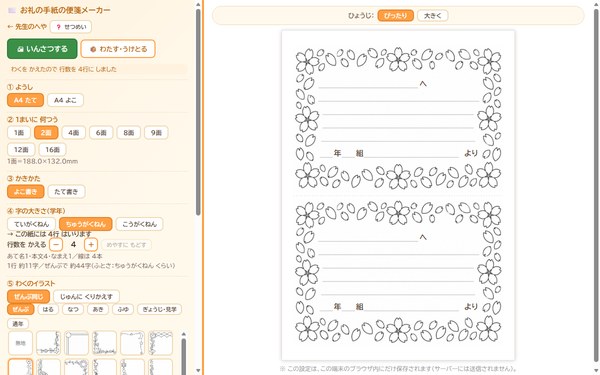This screenshot has height=375, width=600.
Task: Select A4 たて paper orientation
Action: pyautogui.click(x=25, y=100)
